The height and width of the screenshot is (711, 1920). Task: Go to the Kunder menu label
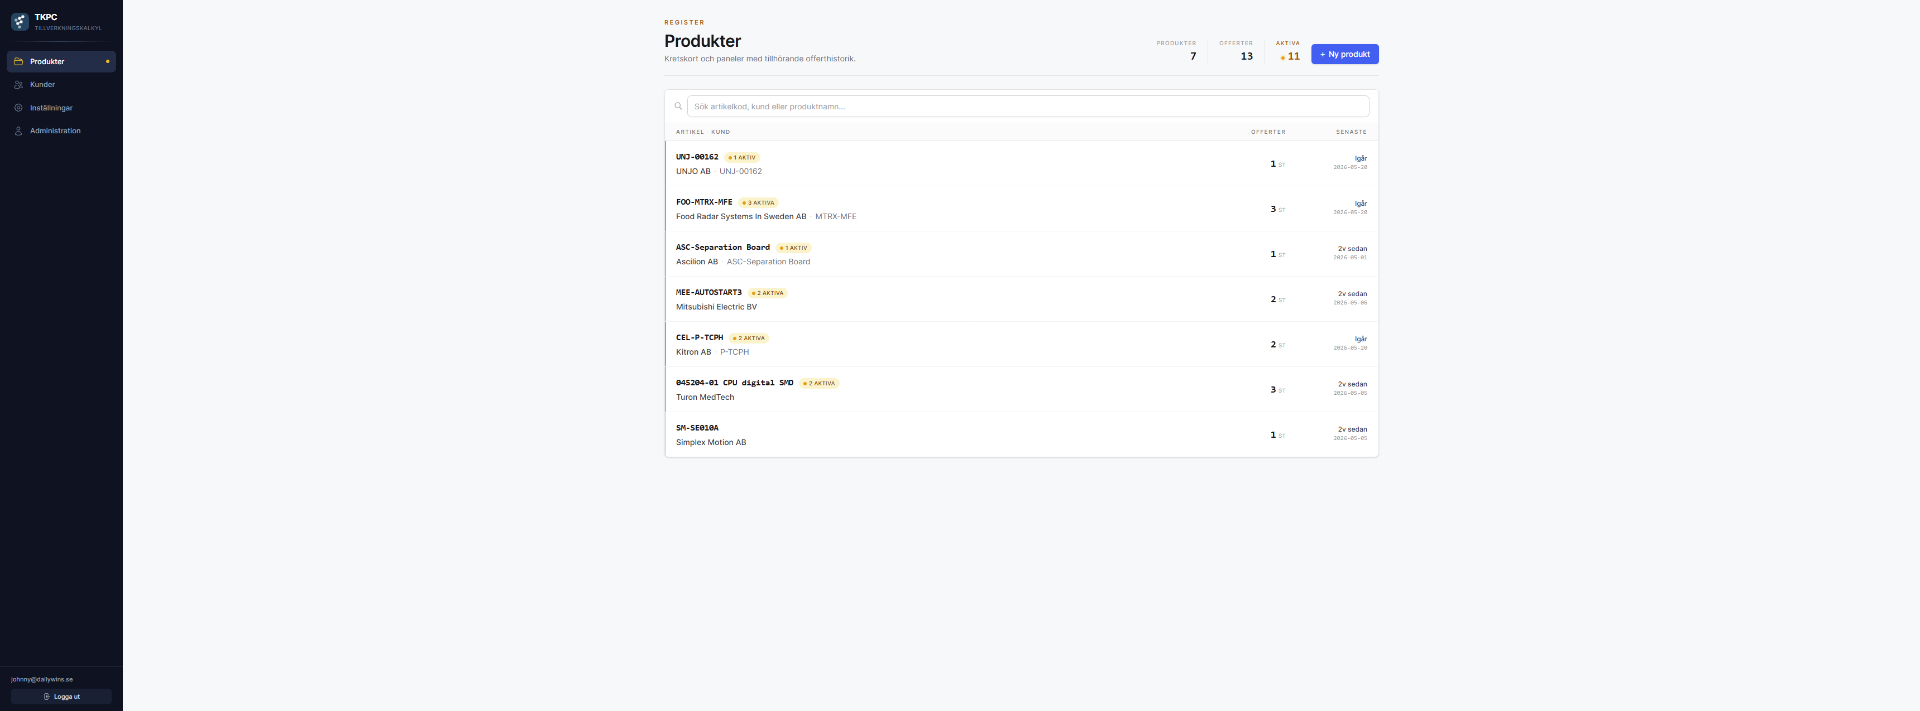click(42, 85)
